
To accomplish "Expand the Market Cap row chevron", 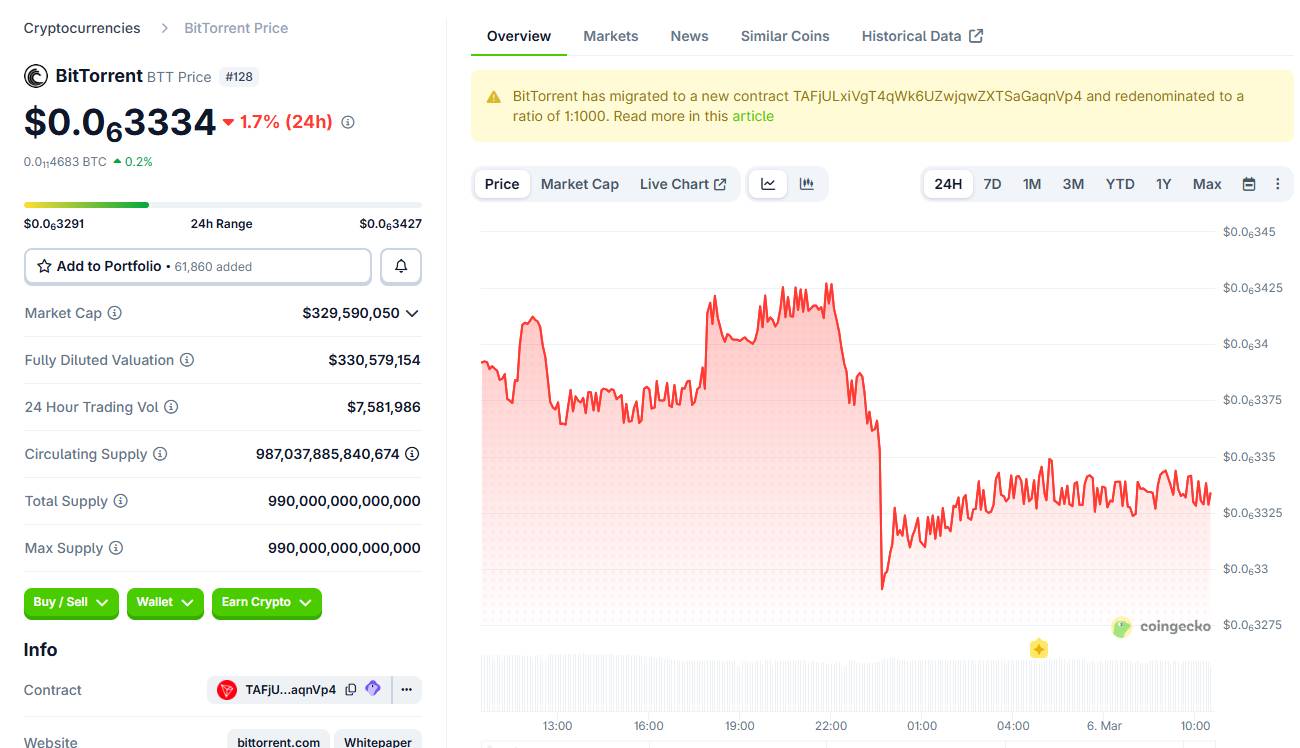I will 413,312.
